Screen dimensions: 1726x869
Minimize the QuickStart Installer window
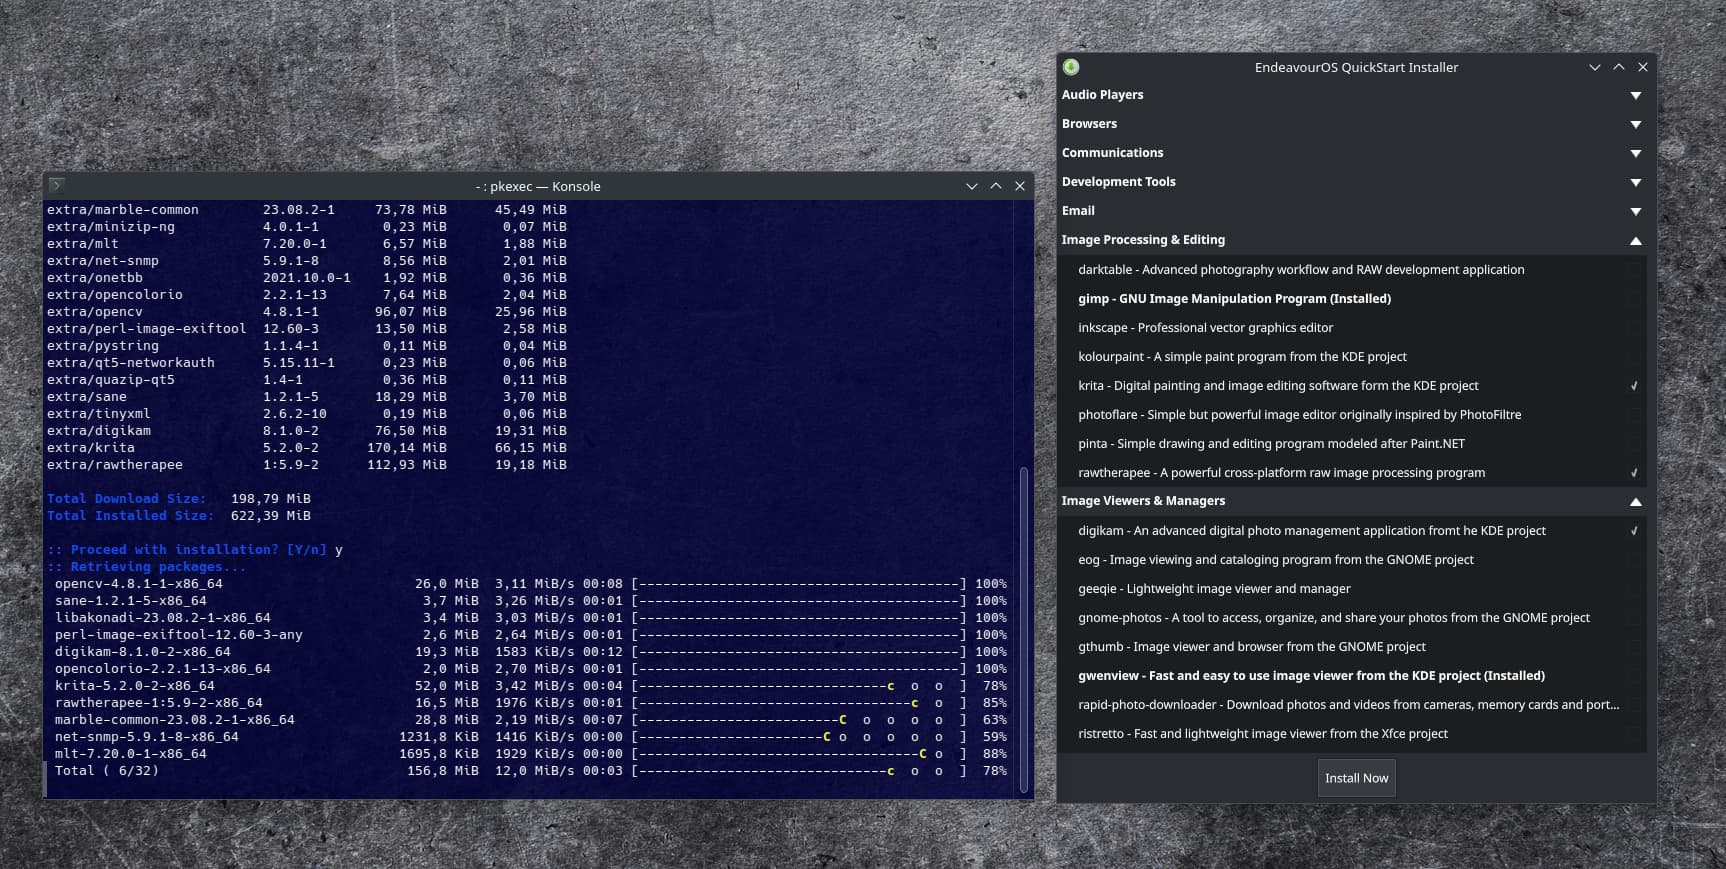click(x=1595, y=67)
